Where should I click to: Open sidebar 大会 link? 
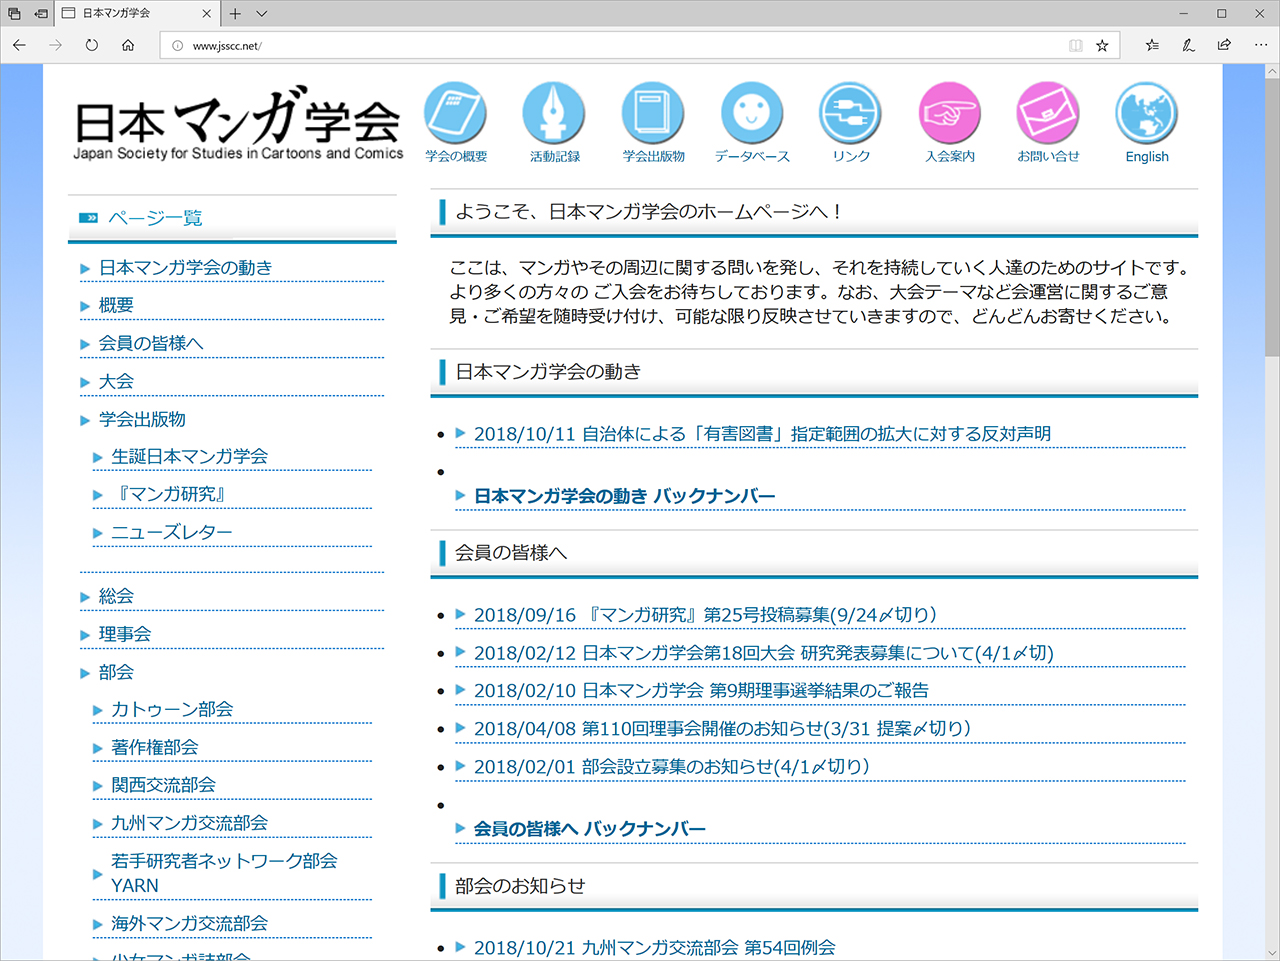(x=116, y=381)
